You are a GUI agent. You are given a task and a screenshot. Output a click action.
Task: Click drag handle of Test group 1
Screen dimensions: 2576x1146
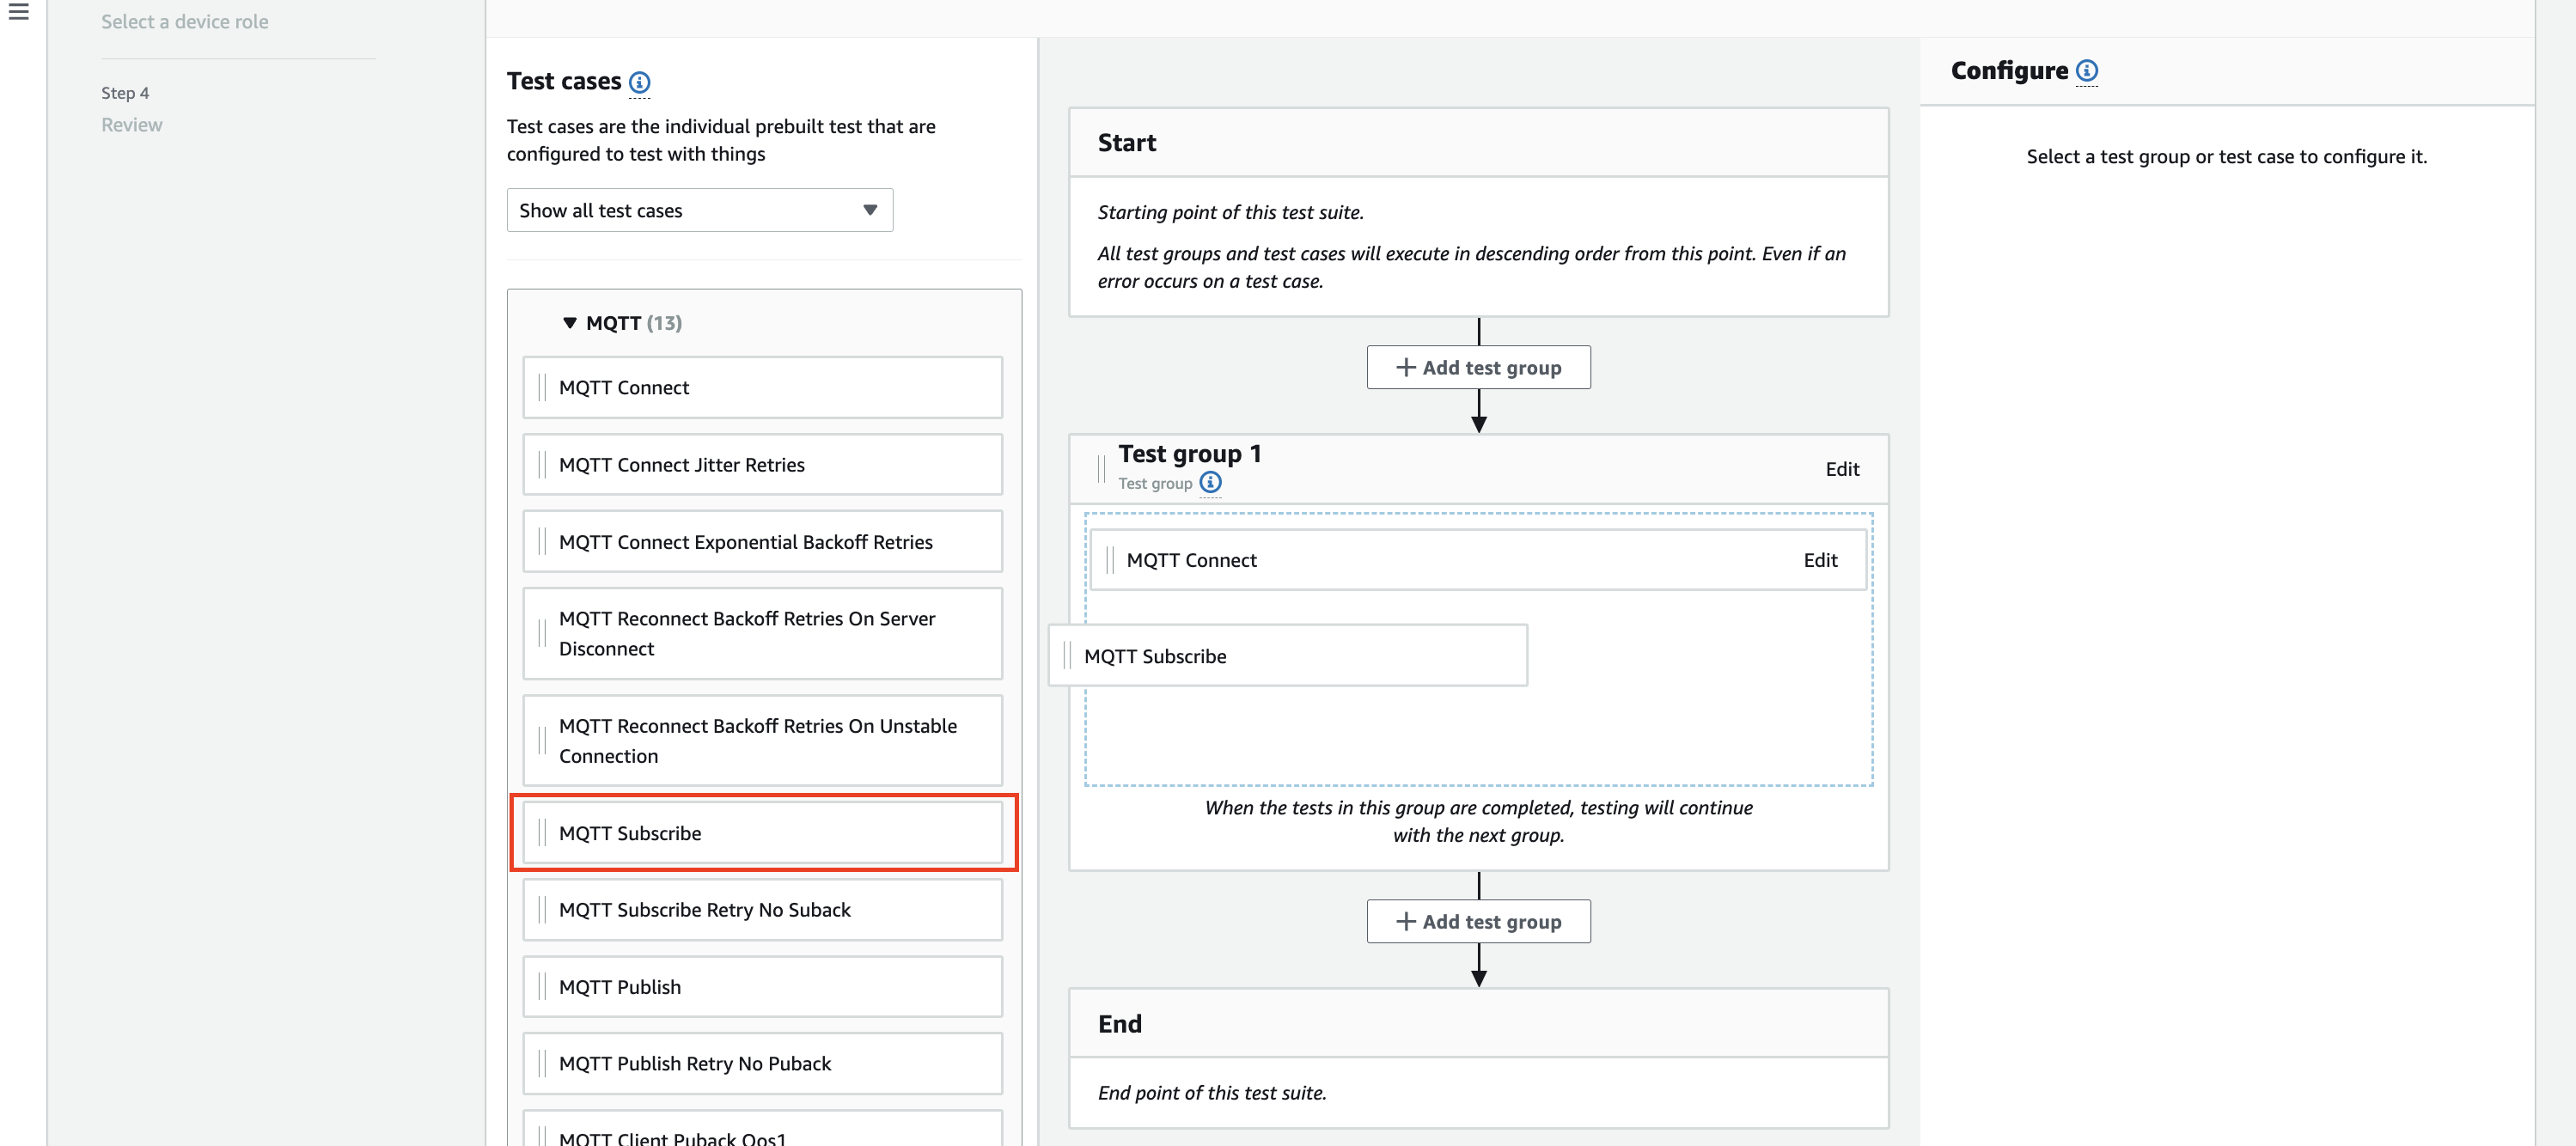pos(1101,468)
